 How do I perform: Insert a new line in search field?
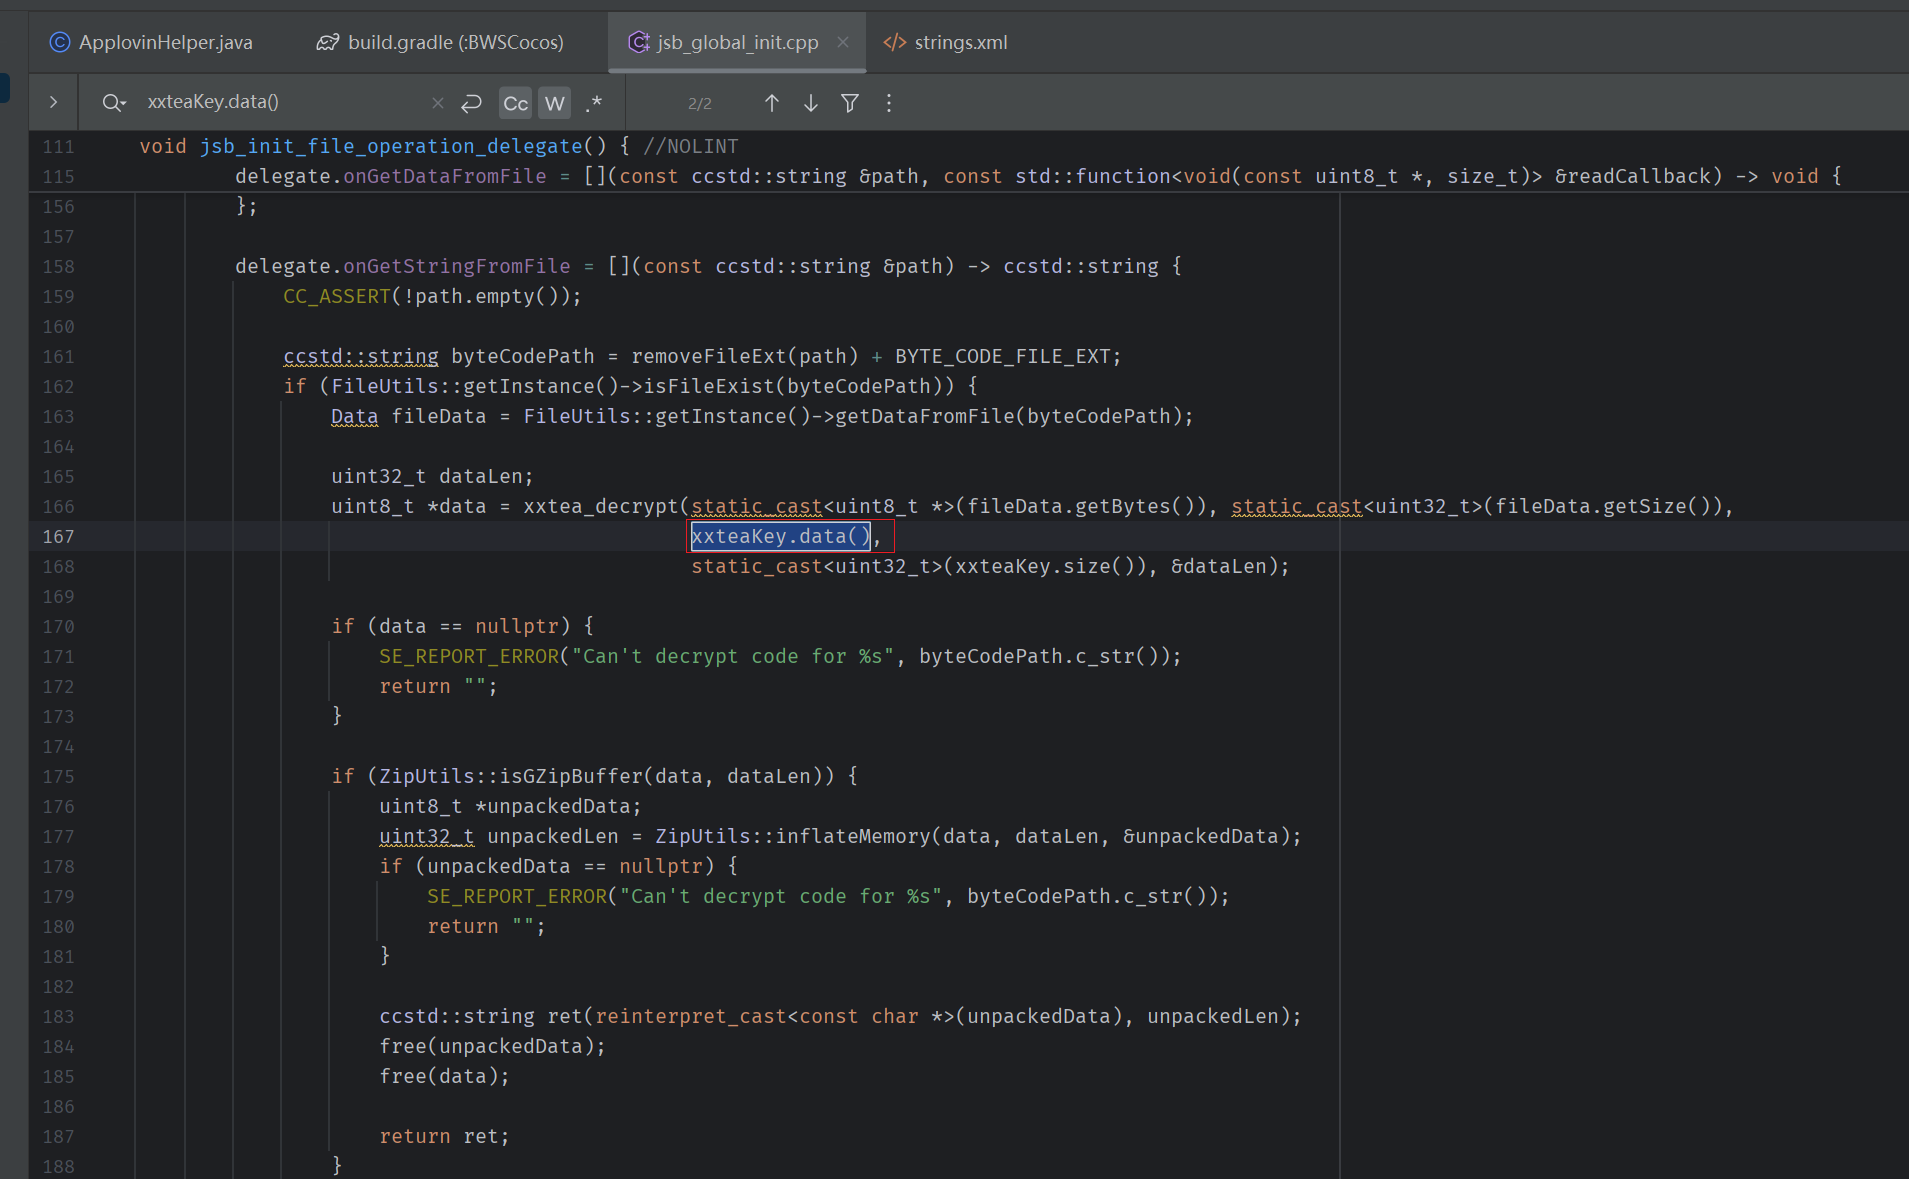click(472, 103)
